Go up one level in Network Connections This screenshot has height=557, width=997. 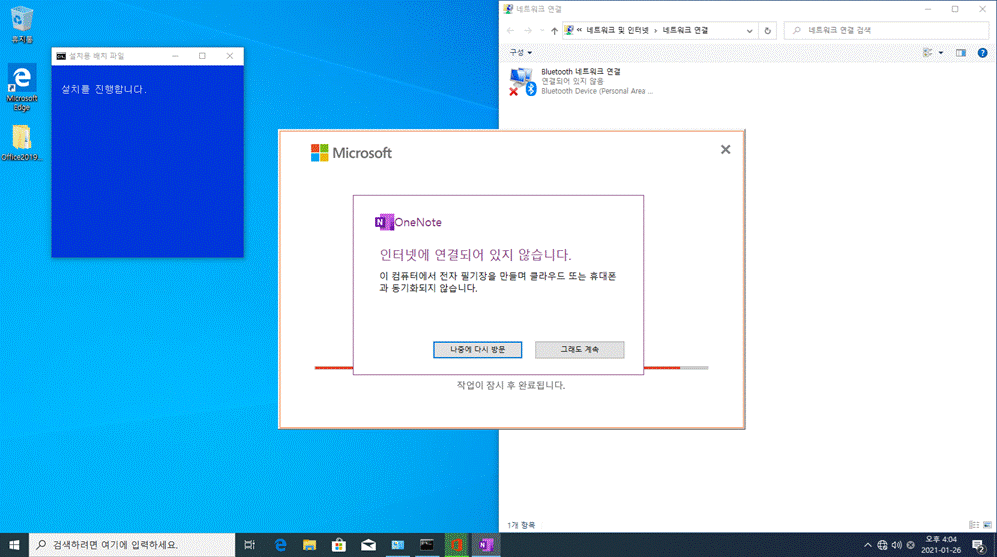(x=554, y=31)
